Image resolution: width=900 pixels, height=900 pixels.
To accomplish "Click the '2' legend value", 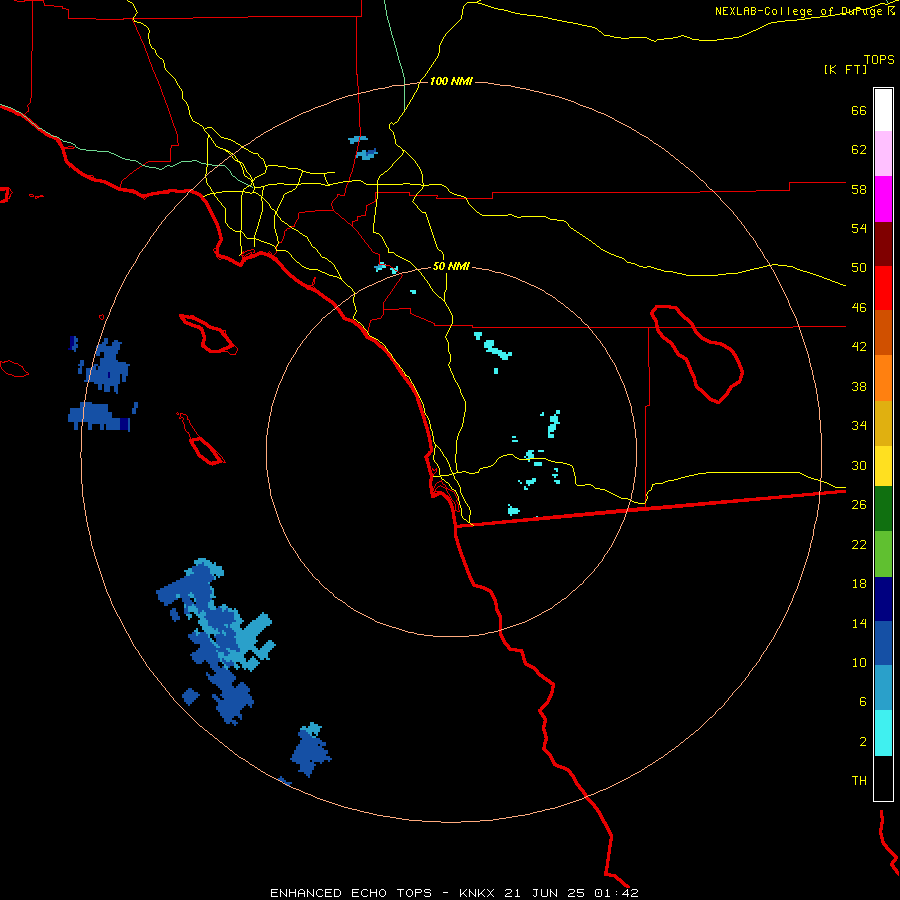I will pyautogui.click(x=862, y=742).
